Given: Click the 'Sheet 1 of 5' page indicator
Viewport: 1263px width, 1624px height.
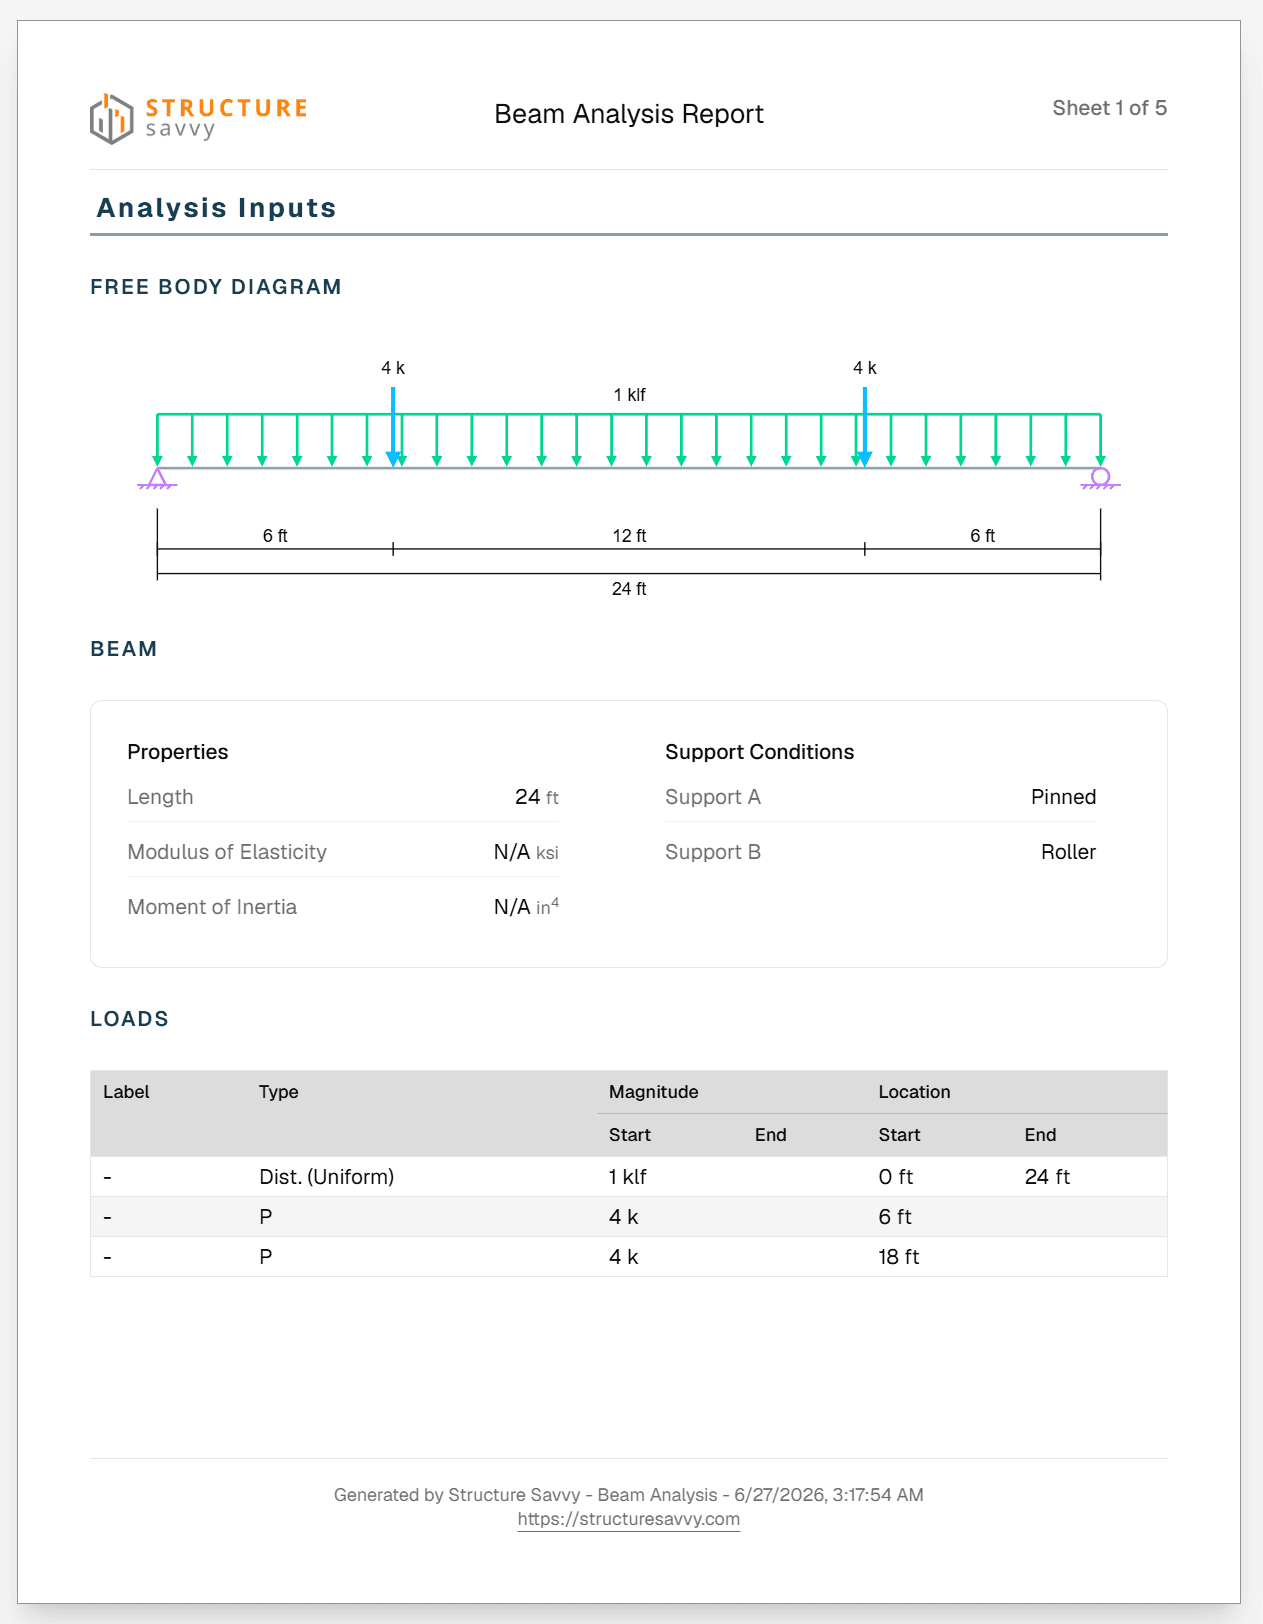Looking at the screenshot, I should [x=1109, y=108].
